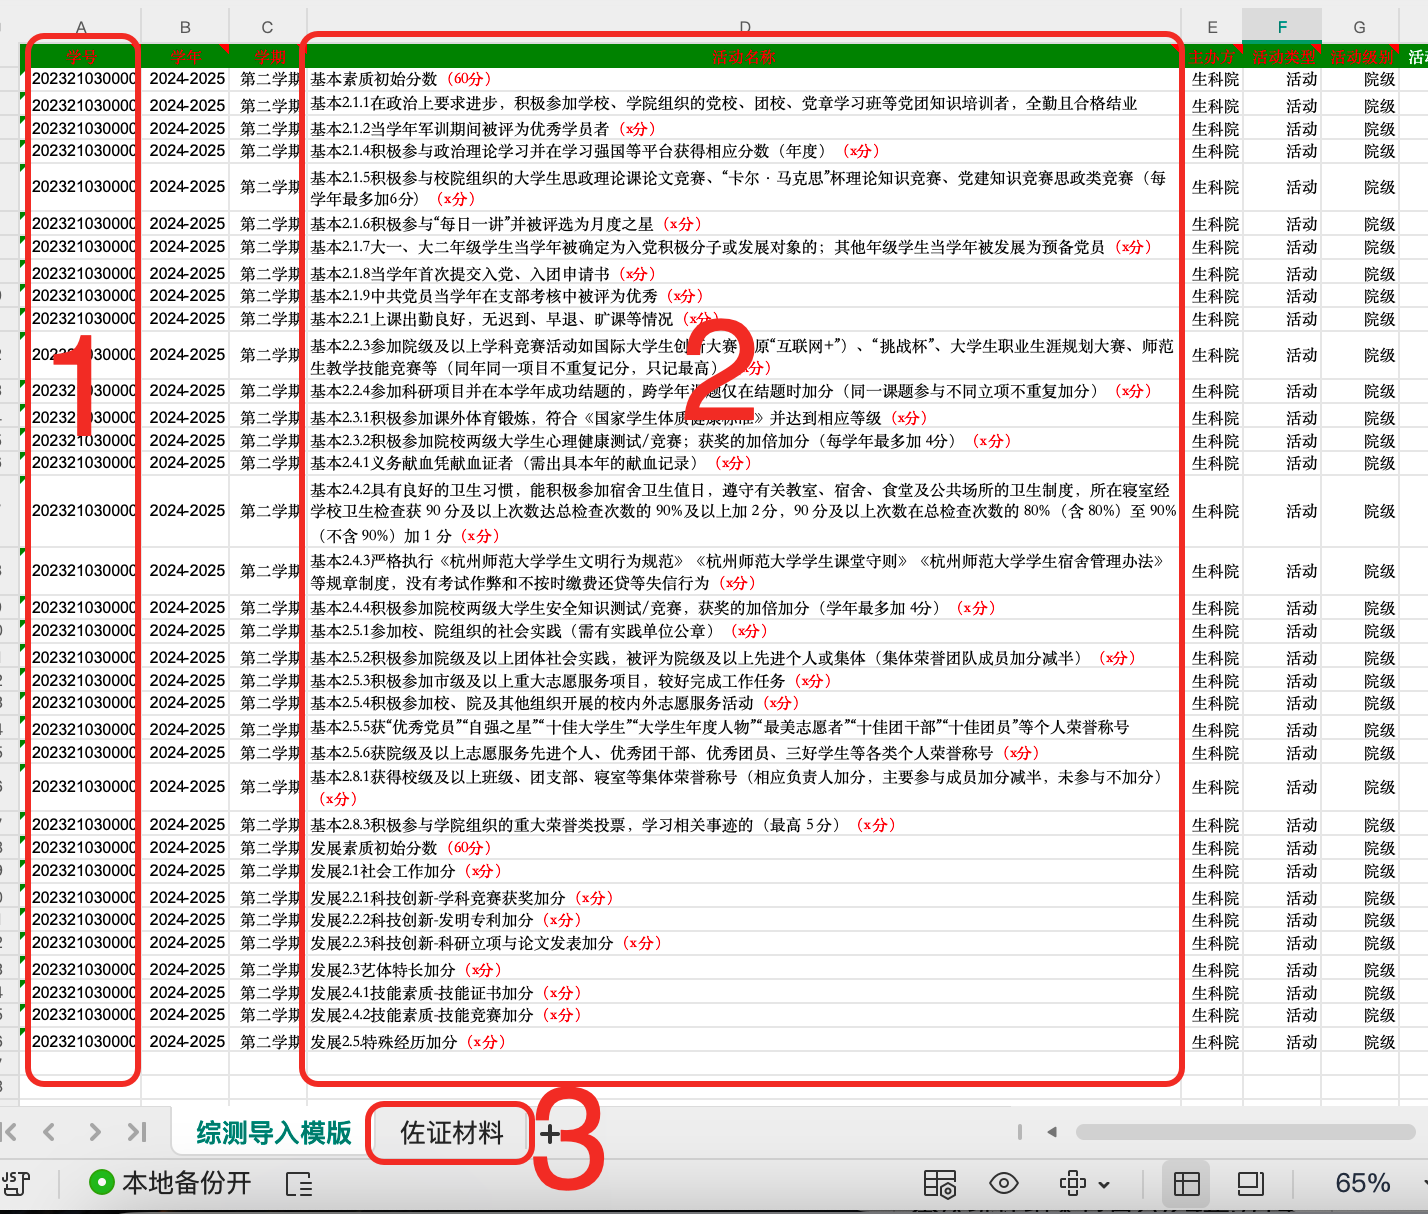Click the 本地备份开 label
Viewport: 1428px width, 1214px height.
(x=186, y=1183)
